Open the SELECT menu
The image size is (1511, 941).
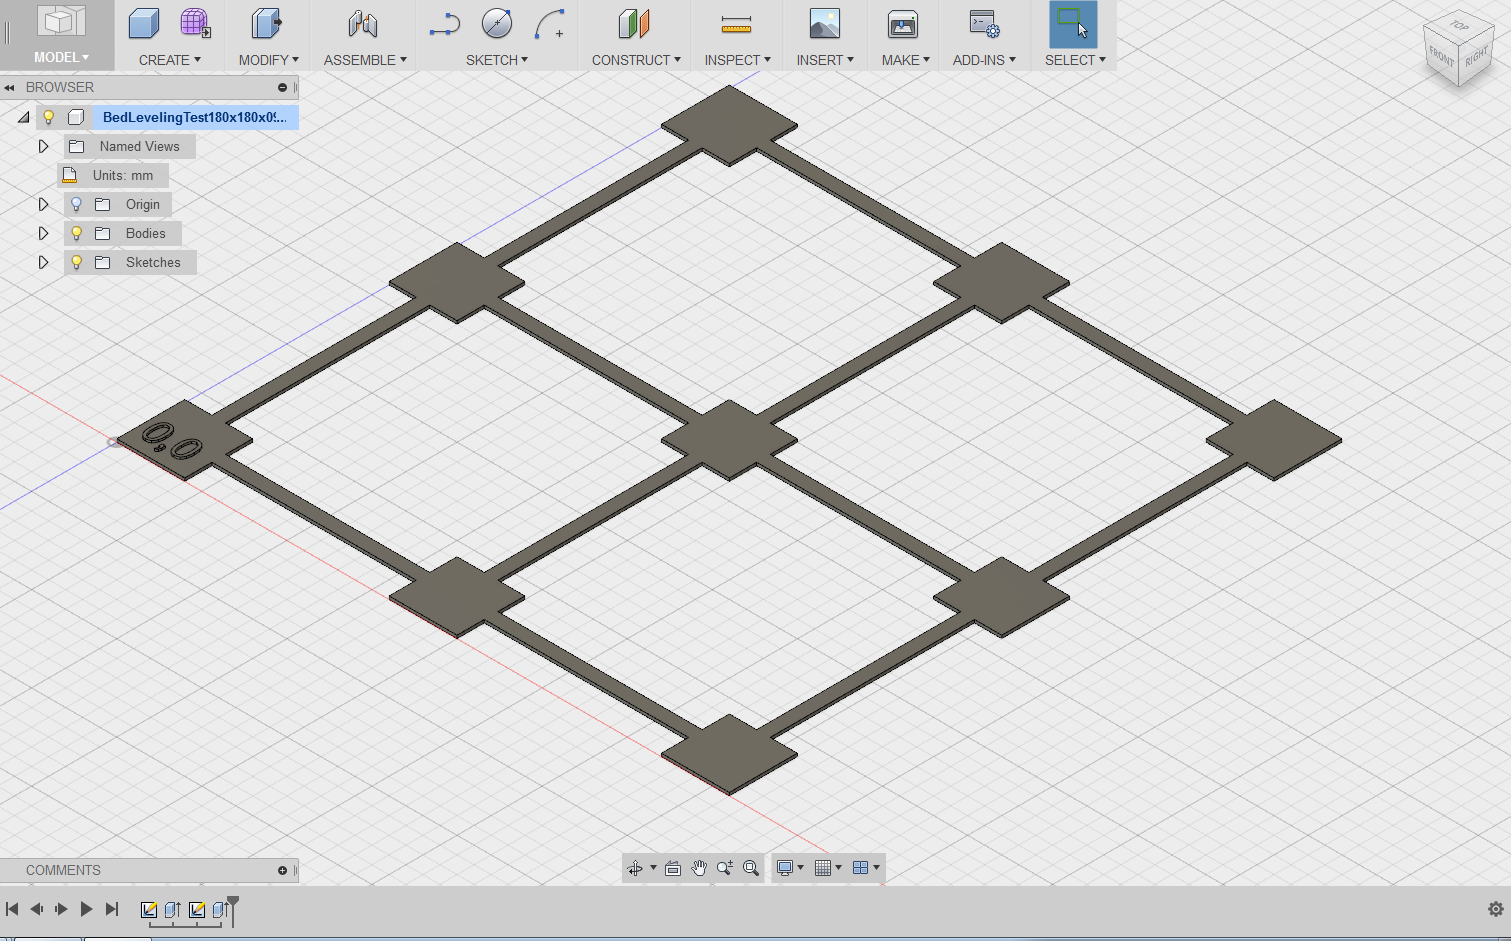point(1075,60)
